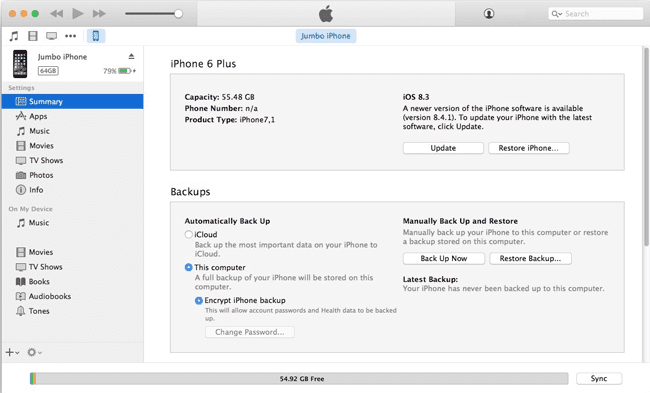Click the Apple logo in the display area
650x393 pixels.
[326, 14]
